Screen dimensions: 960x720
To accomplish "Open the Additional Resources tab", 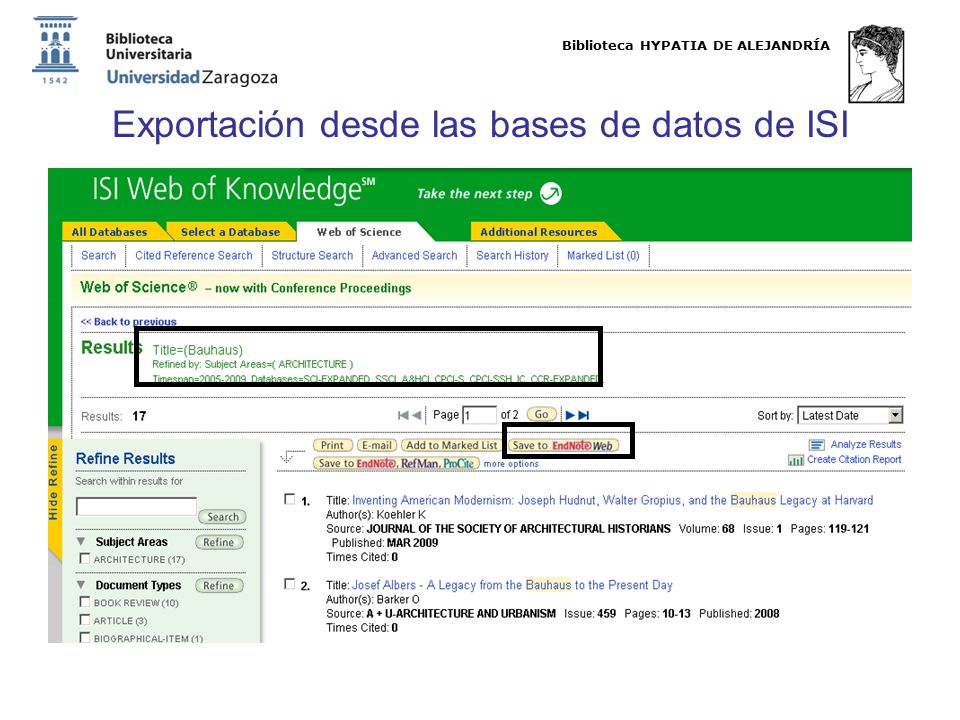I will [539, 231].
